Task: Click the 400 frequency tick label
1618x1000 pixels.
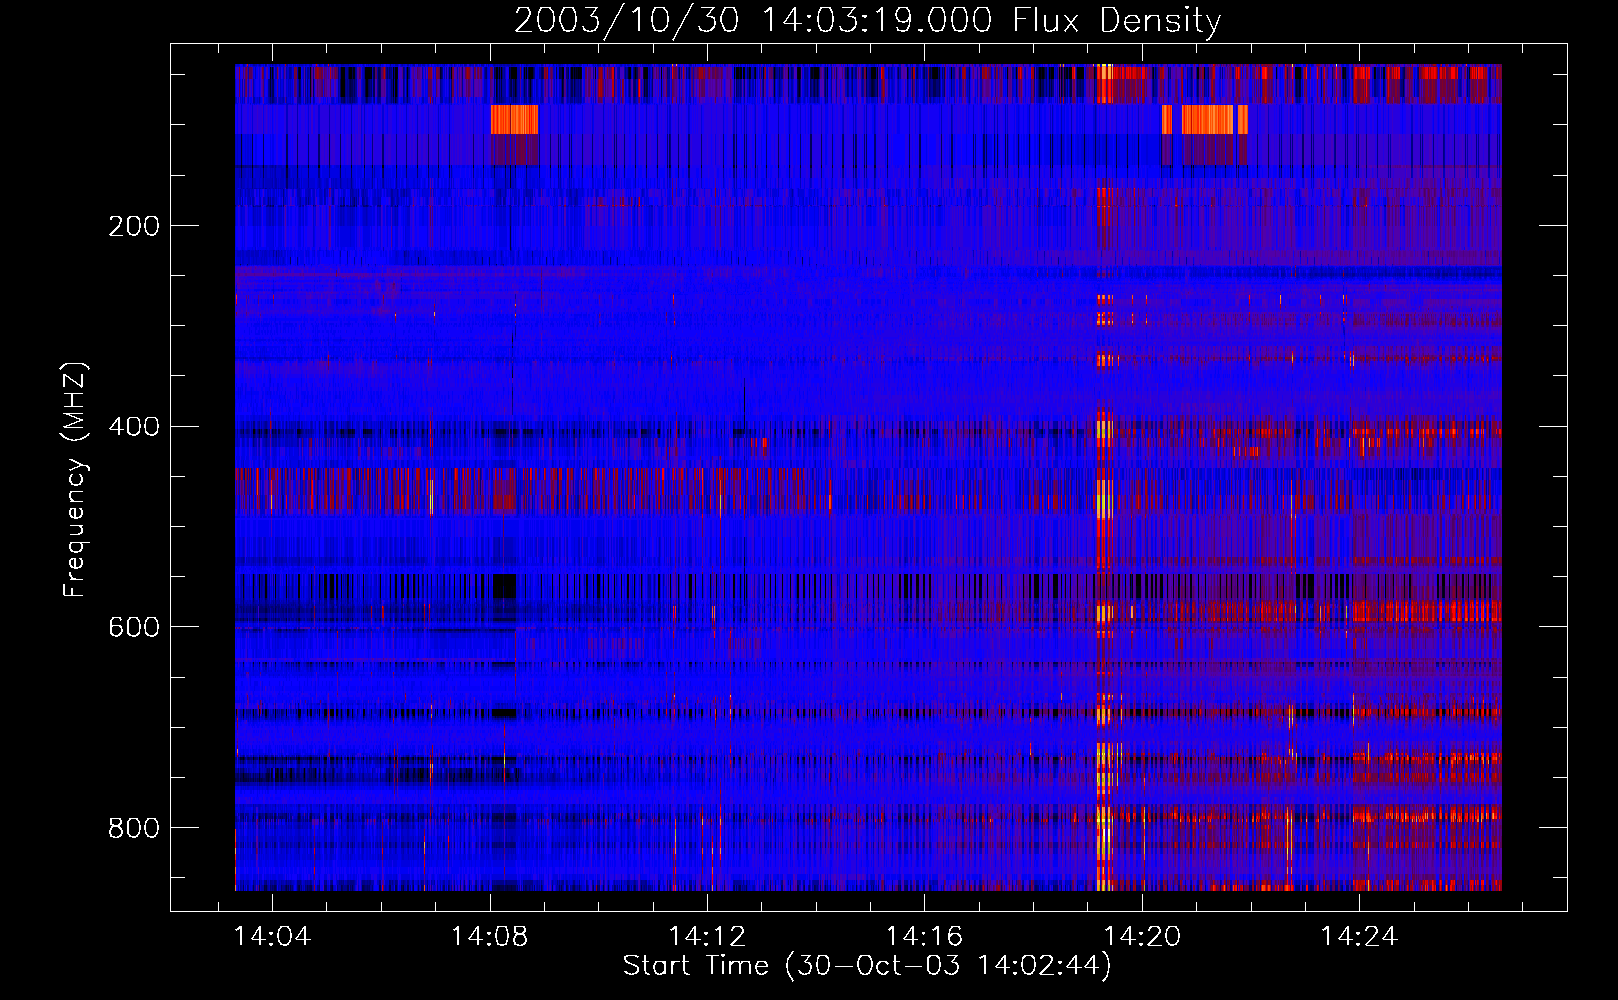Action: click(134, 427)
